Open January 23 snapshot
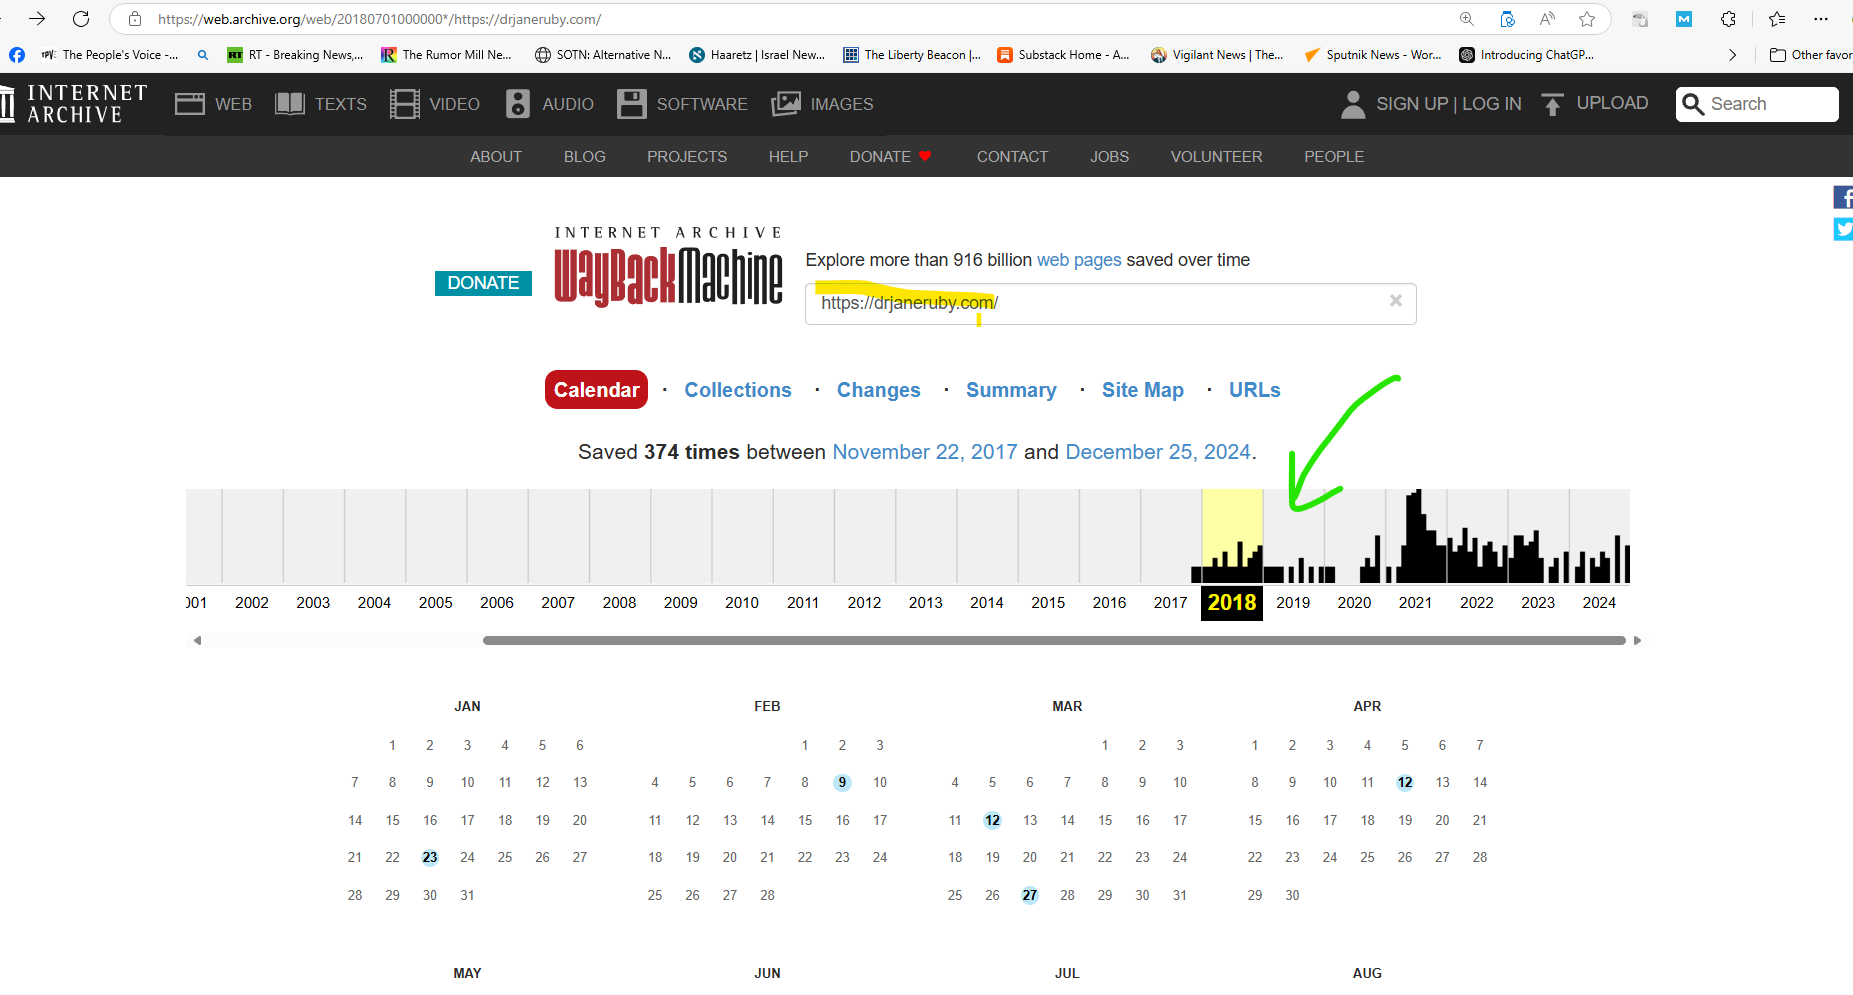Image resolution: width=1853 pixels, height=995 pixels. [x=430, y=858]
